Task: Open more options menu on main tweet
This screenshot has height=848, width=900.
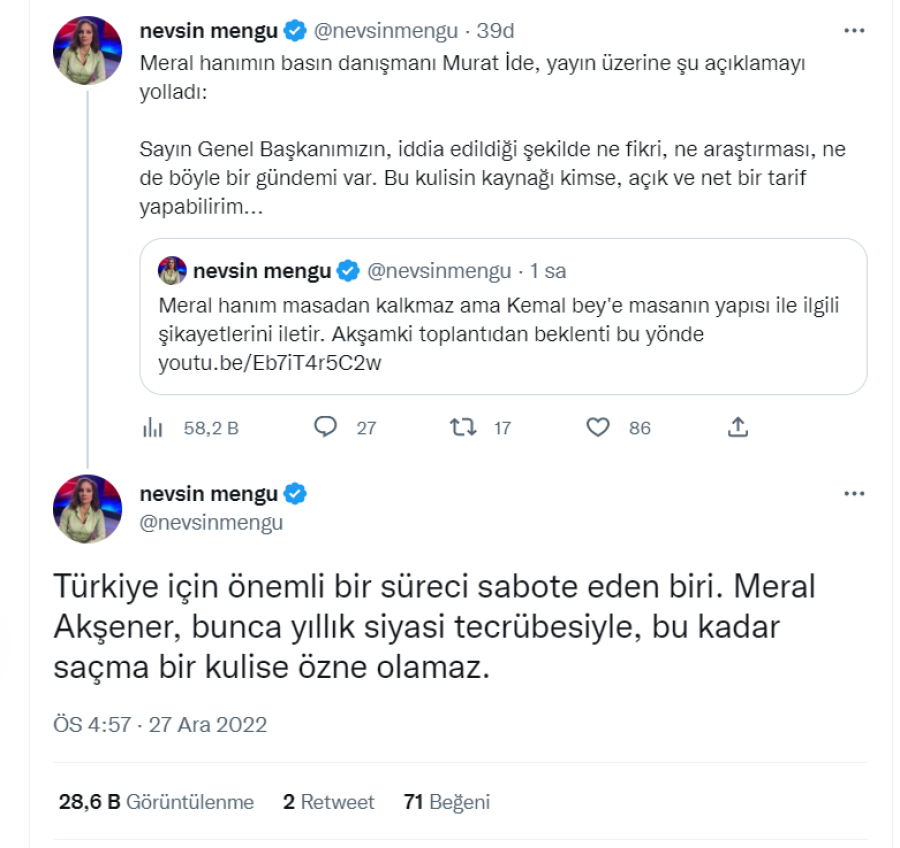Action: [853, 494]
